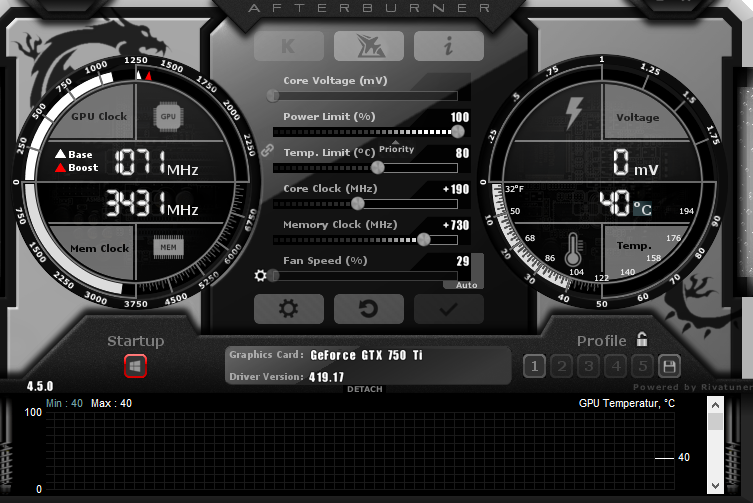Click the GPU chip icon in the clock gauge
This screenshot has width=753, height=503.
point(168,117)
